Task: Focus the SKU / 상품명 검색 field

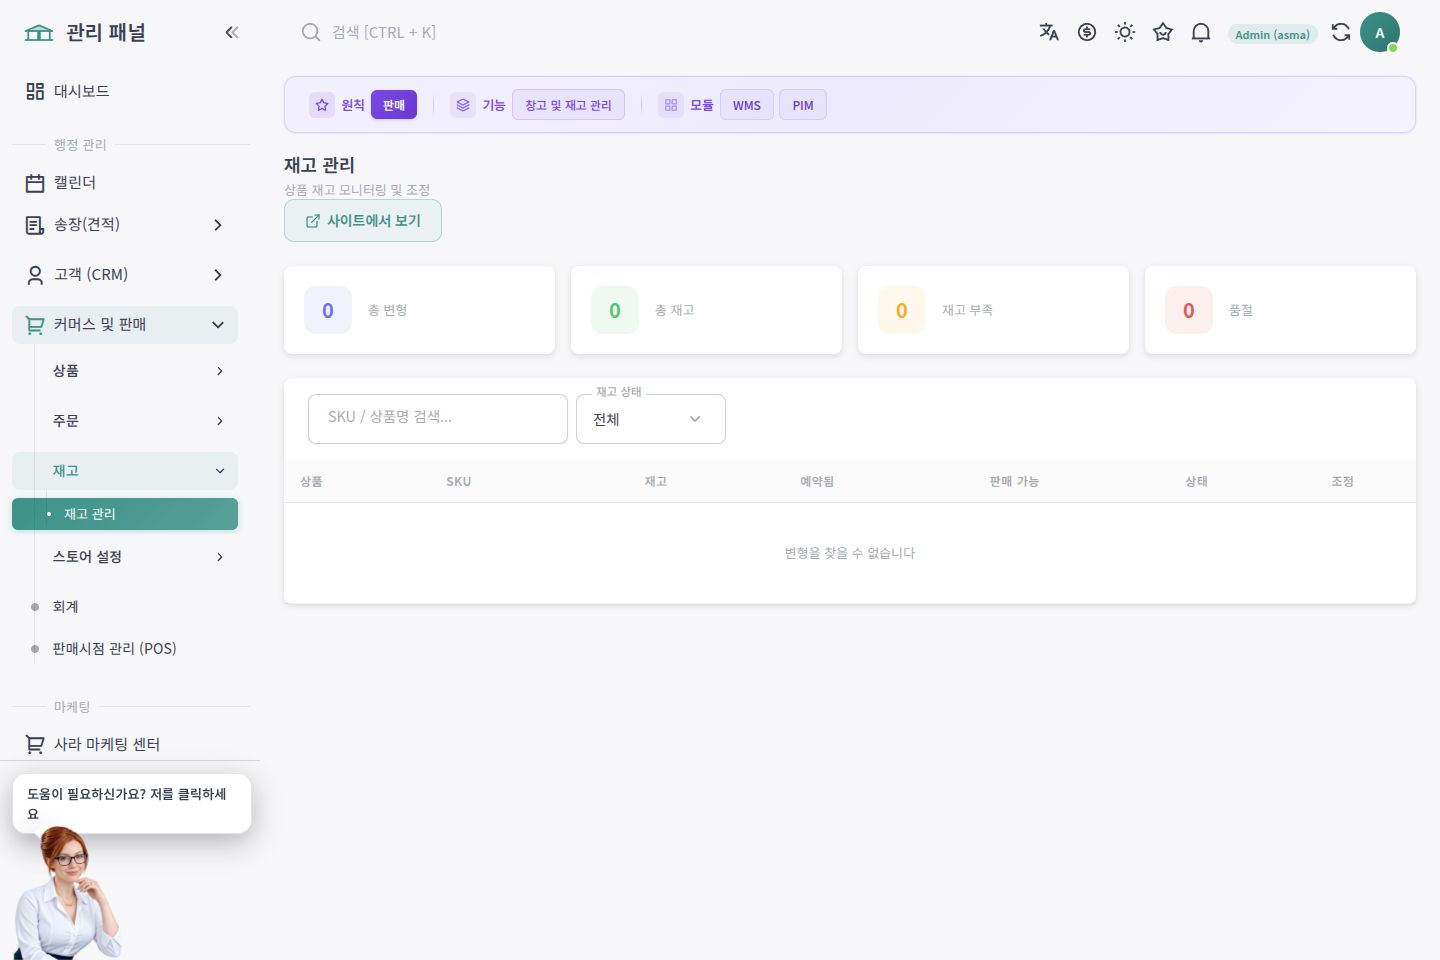Action: 438,418
